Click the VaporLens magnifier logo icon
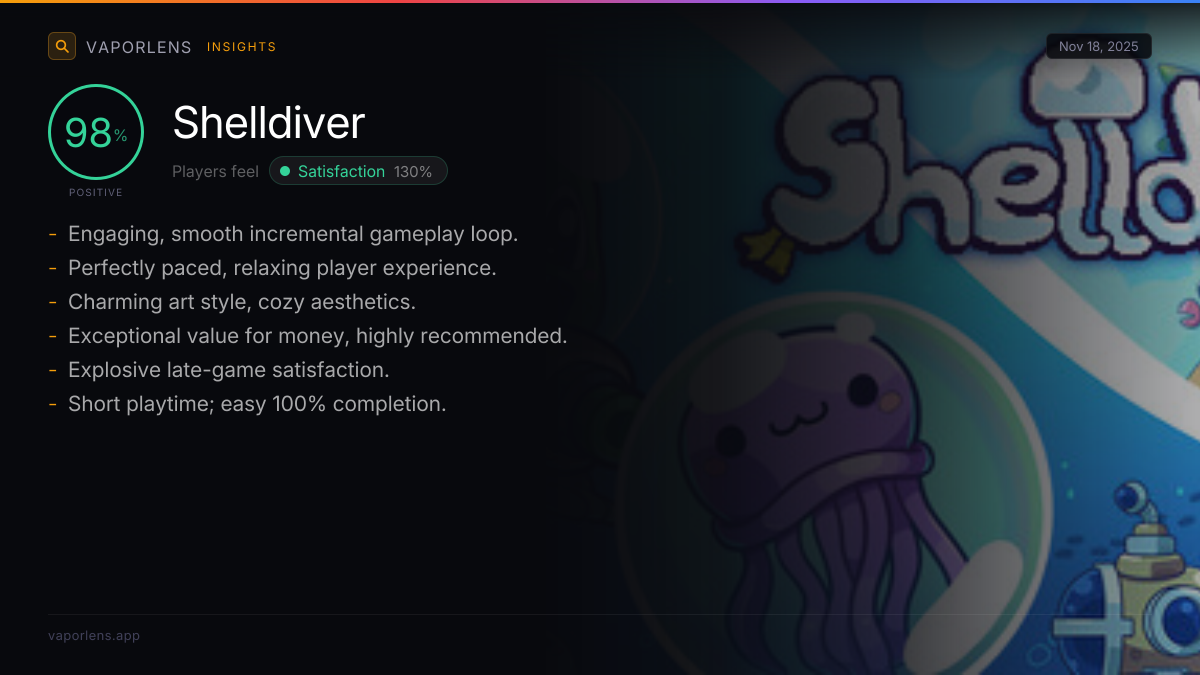This screenshot has width=1200, height=675. (x=62, y=46)
